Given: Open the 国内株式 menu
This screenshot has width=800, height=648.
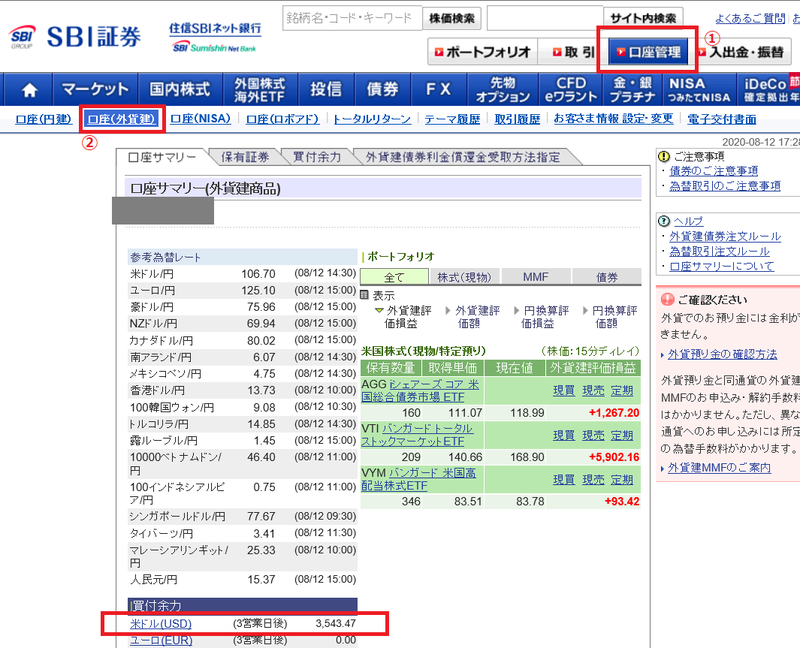Looking at the screenshot, I should (x=180, y=90).
